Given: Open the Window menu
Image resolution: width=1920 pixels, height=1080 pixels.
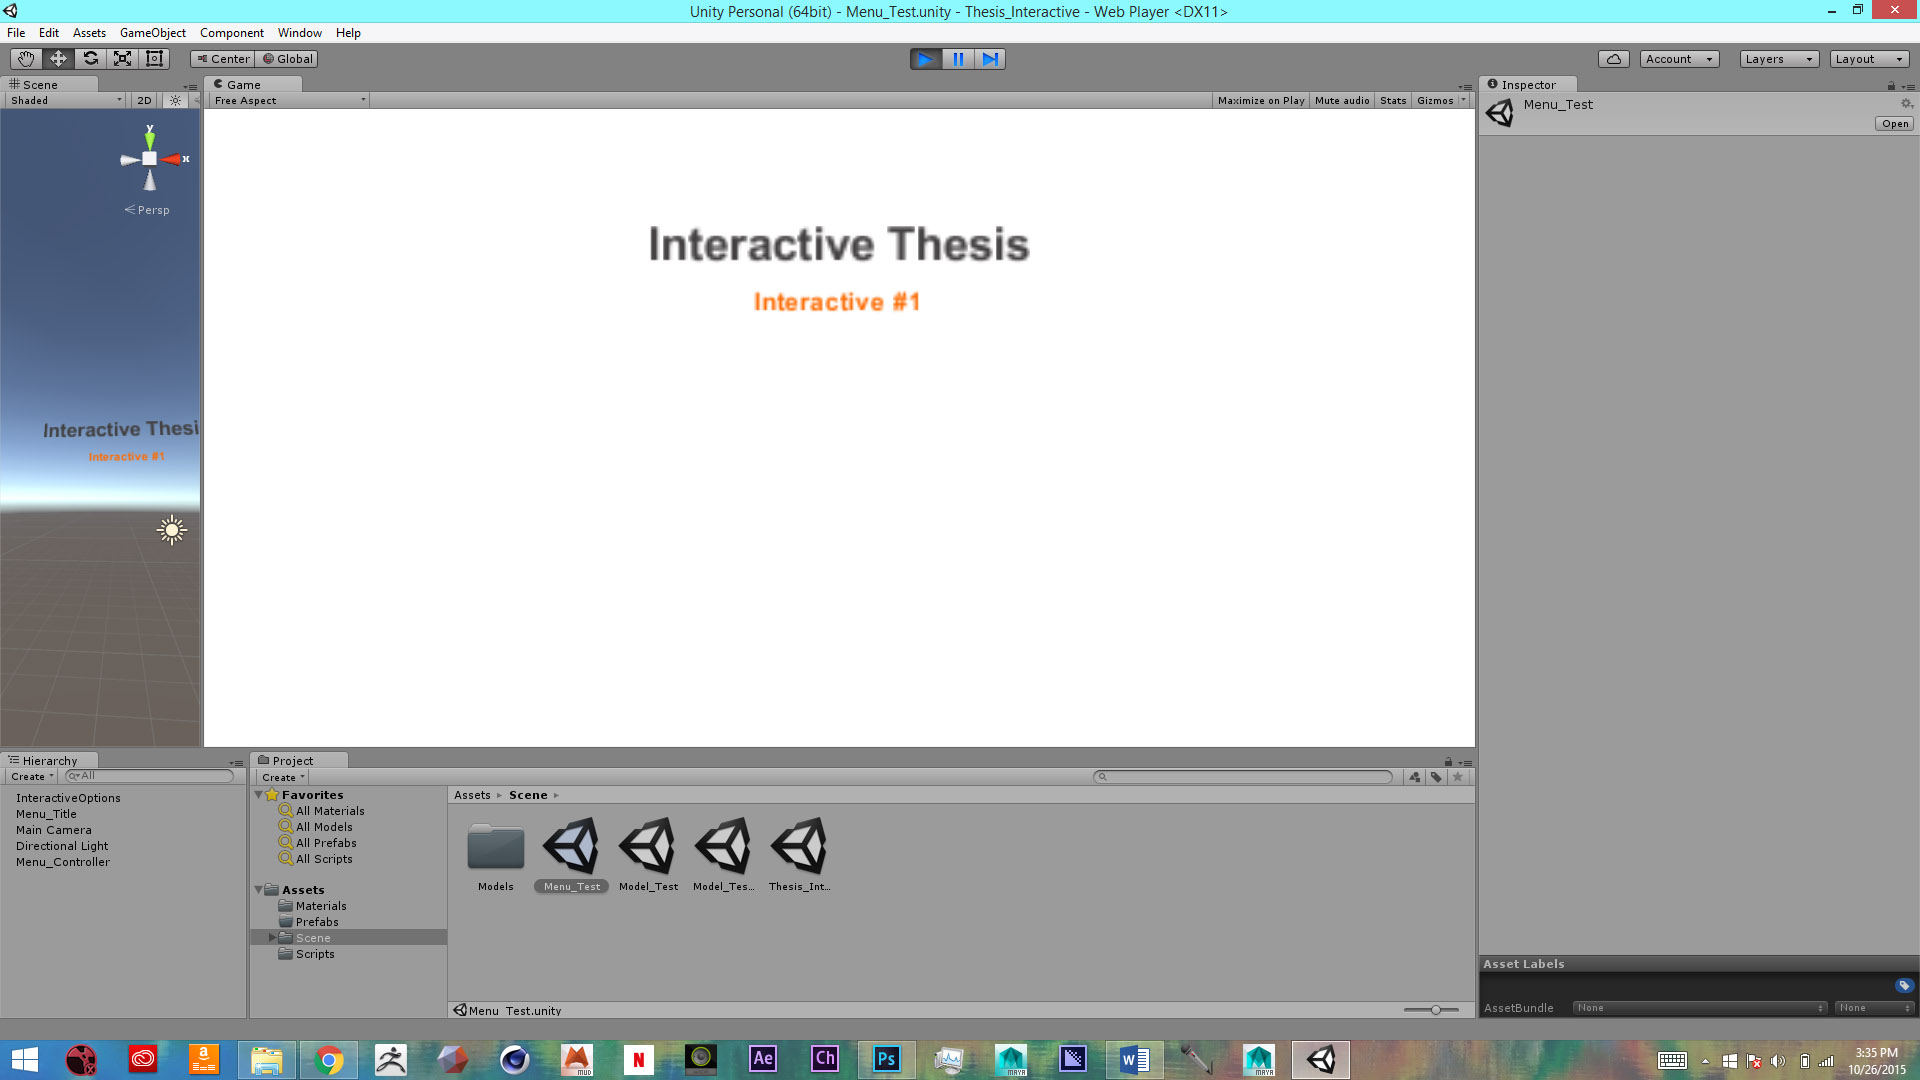Looking at the screenshot, I should (x=300, y=33).
